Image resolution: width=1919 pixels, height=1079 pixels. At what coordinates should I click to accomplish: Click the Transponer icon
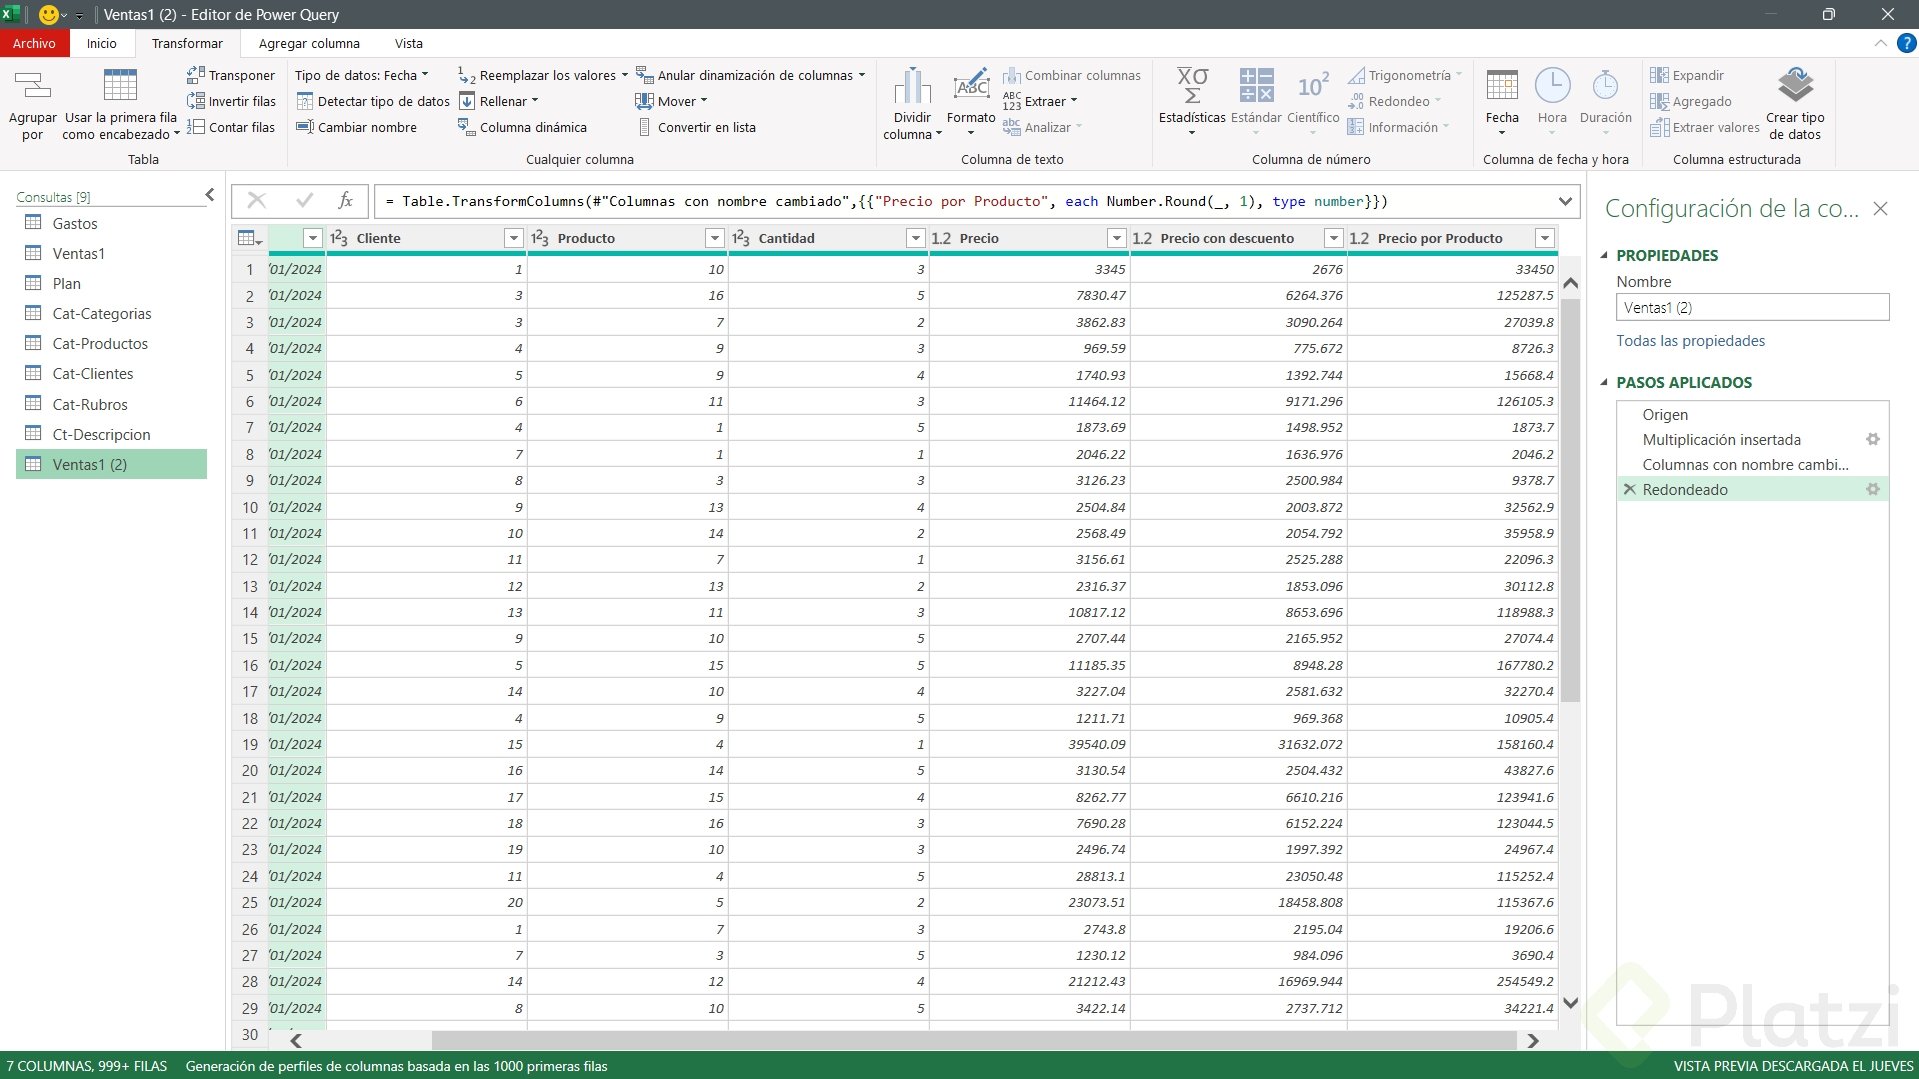(x=196, y=75)
